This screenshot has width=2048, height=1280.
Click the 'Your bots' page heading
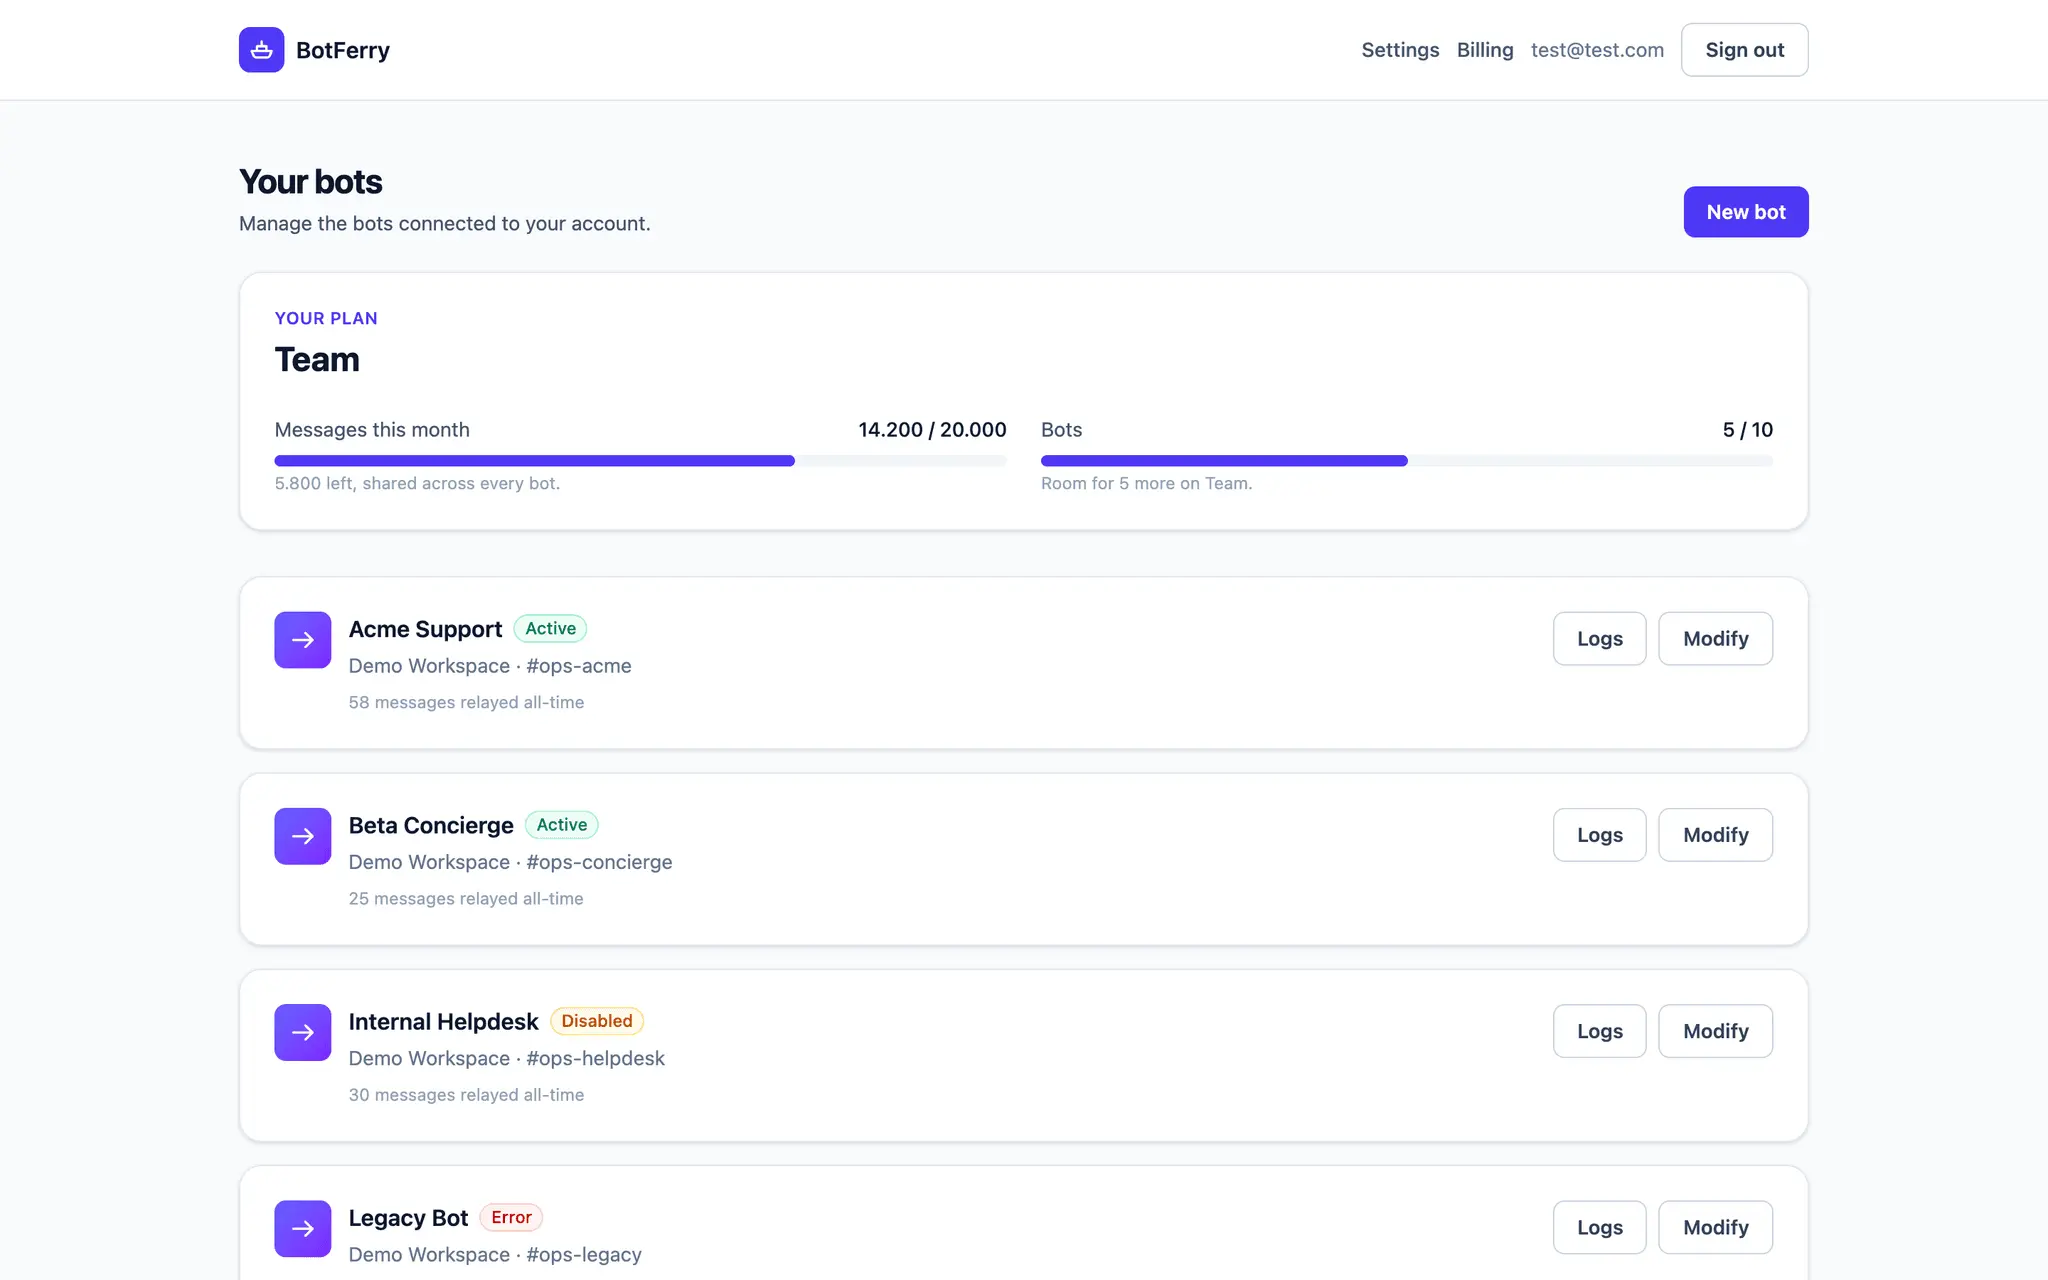click(310, 182)
